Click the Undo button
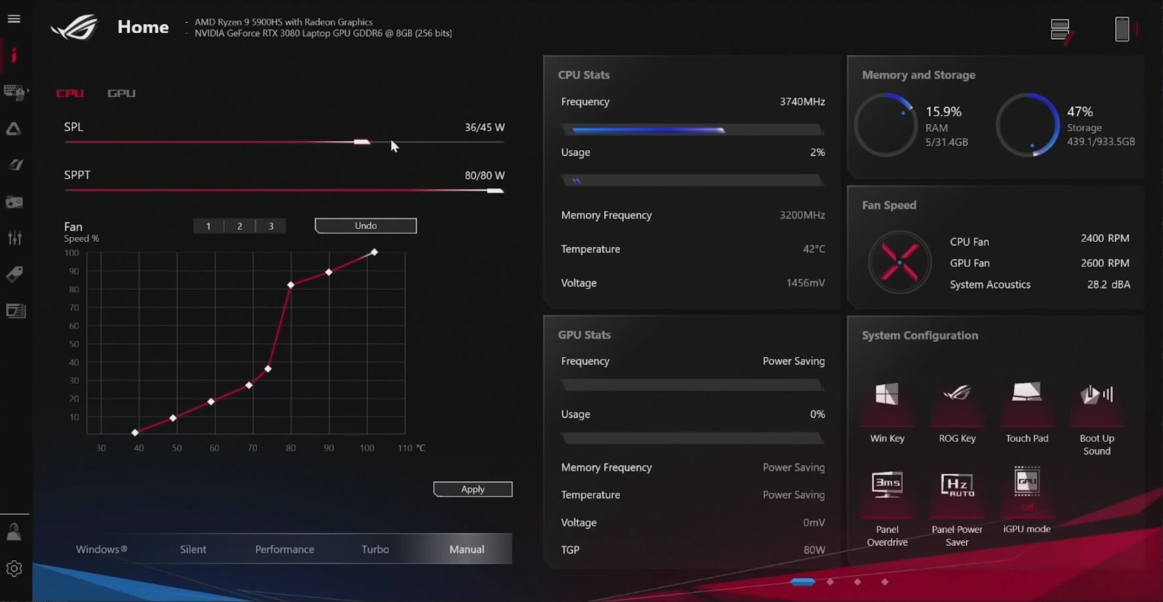Screen dimensions: 1163x602 click(x=366, y=225)
